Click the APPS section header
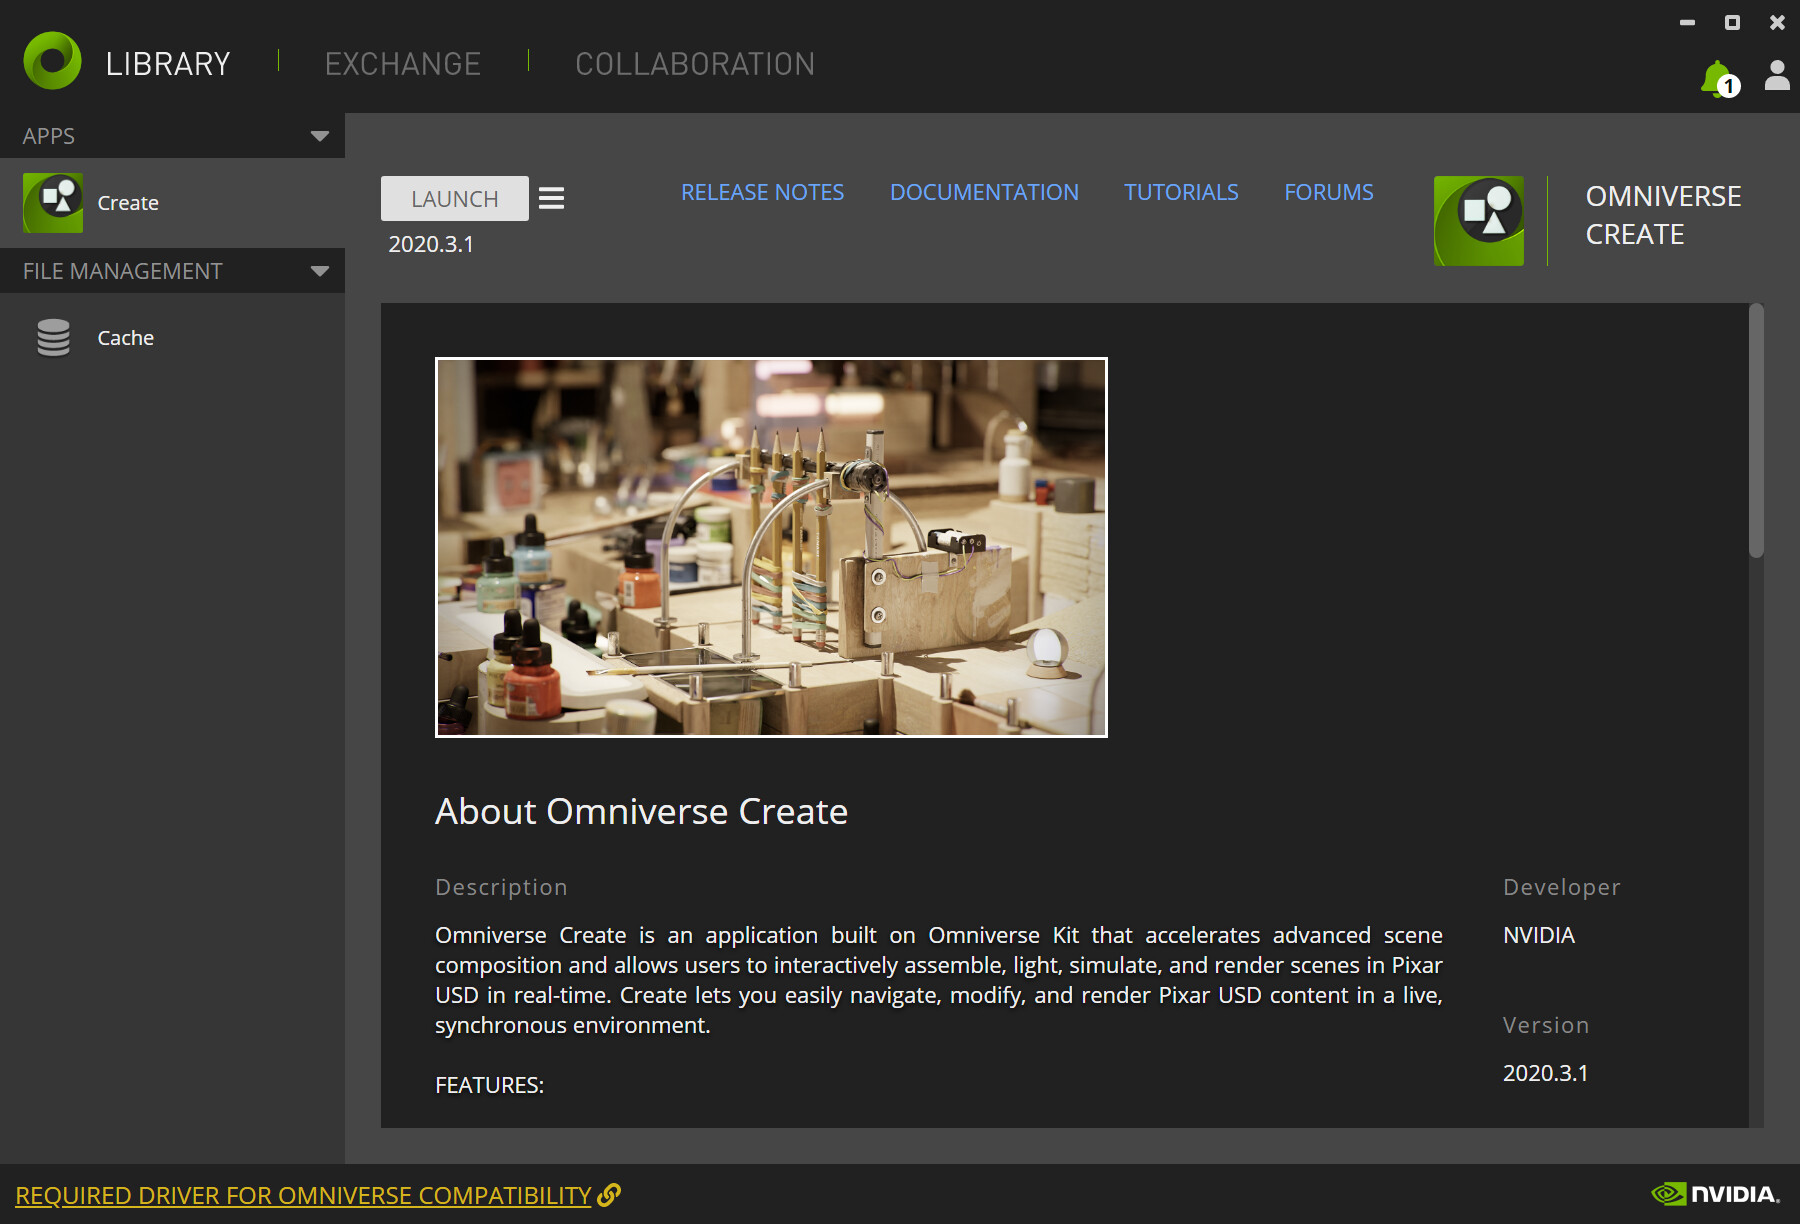The image size is (1800, 1224). coord(172,136)
